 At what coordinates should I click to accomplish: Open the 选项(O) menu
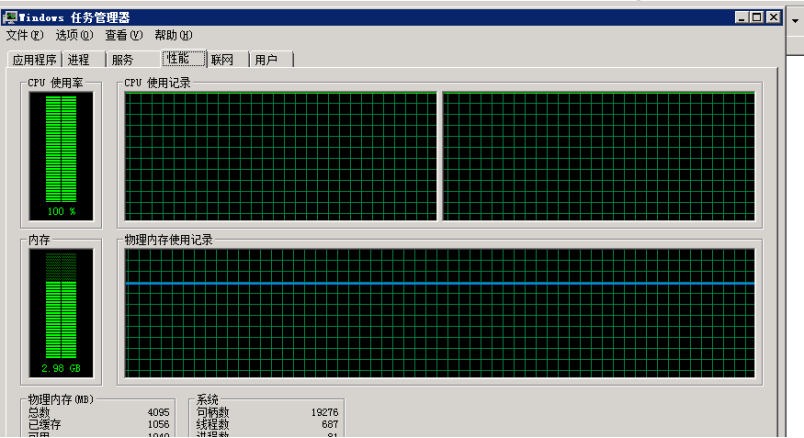[x=74, y=35]
